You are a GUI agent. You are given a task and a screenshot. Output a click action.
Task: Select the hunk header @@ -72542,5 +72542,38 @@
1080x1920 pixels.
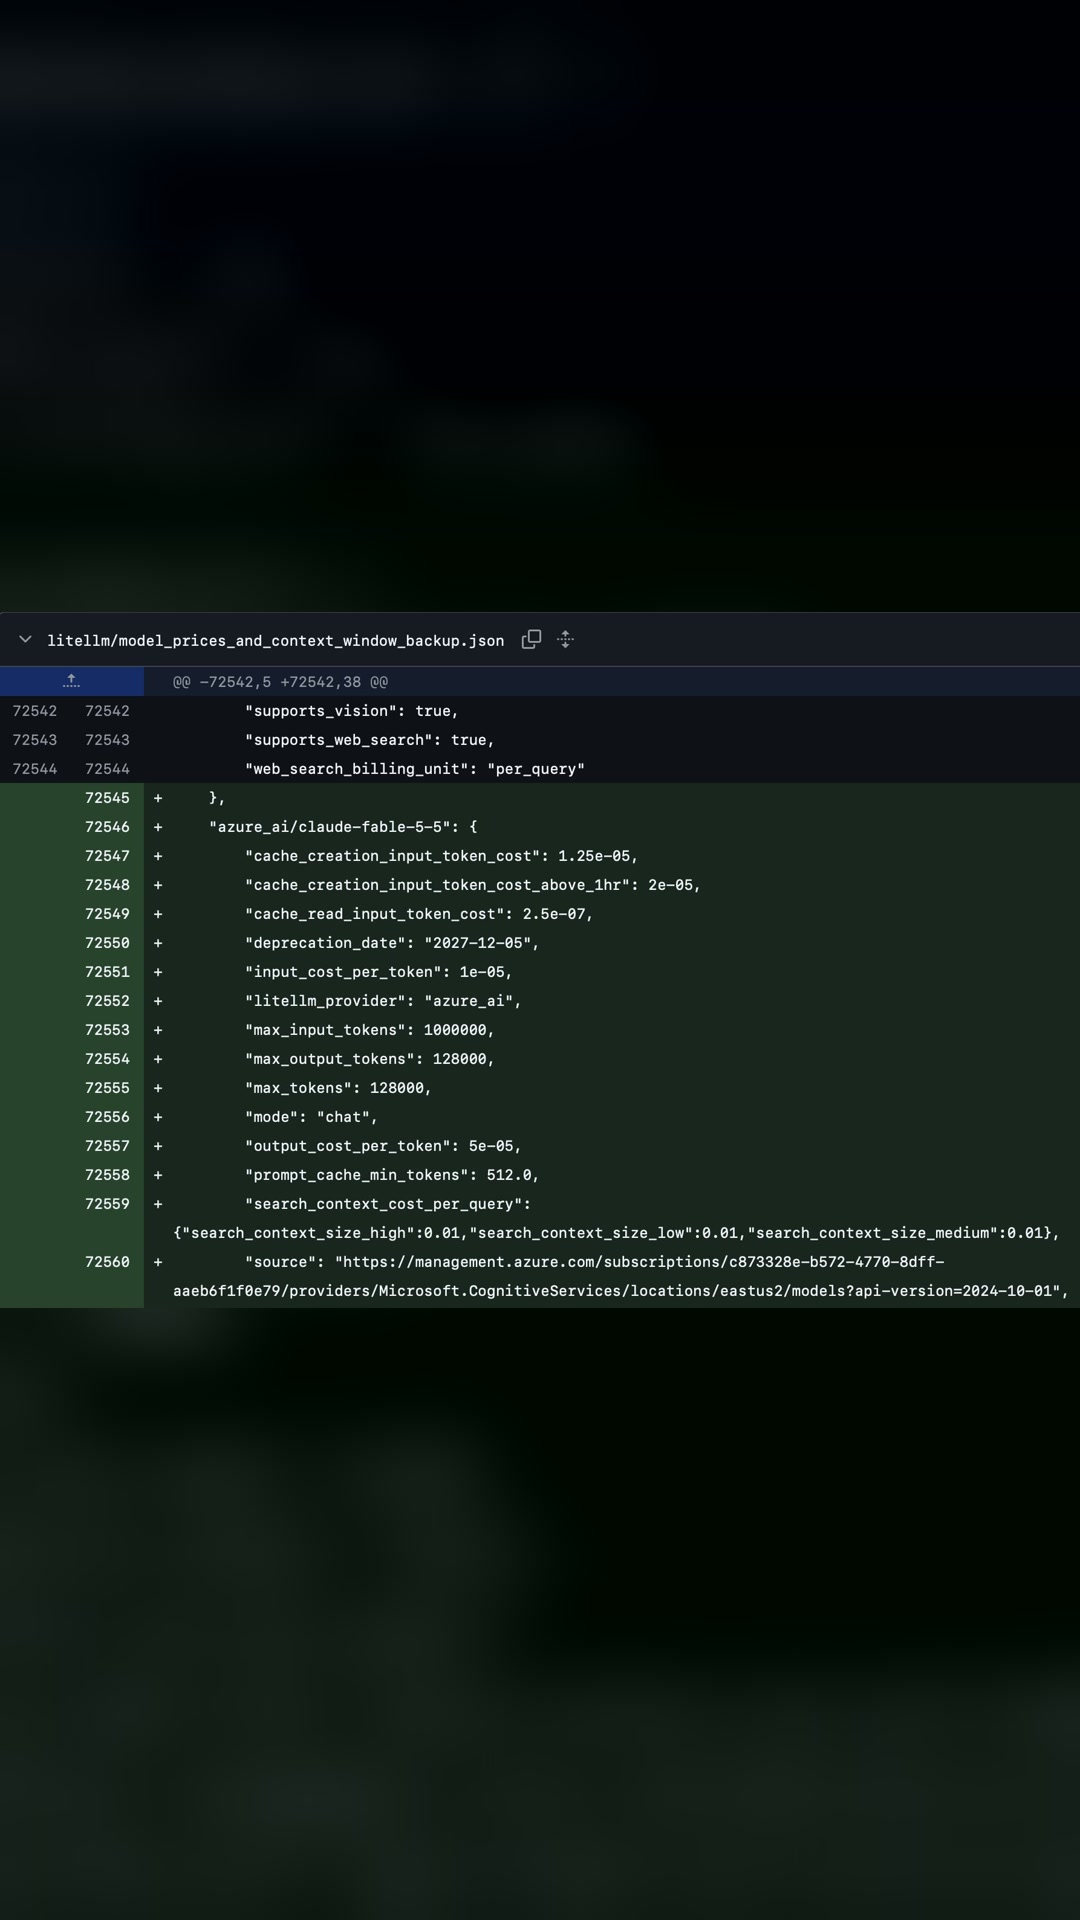click(x=281, y=682)
